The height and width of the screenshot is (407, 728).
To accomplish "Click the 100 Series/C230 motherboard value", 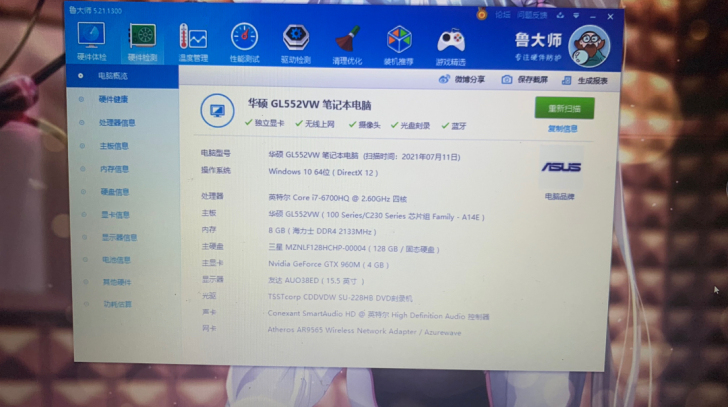I will pos(377,216).
